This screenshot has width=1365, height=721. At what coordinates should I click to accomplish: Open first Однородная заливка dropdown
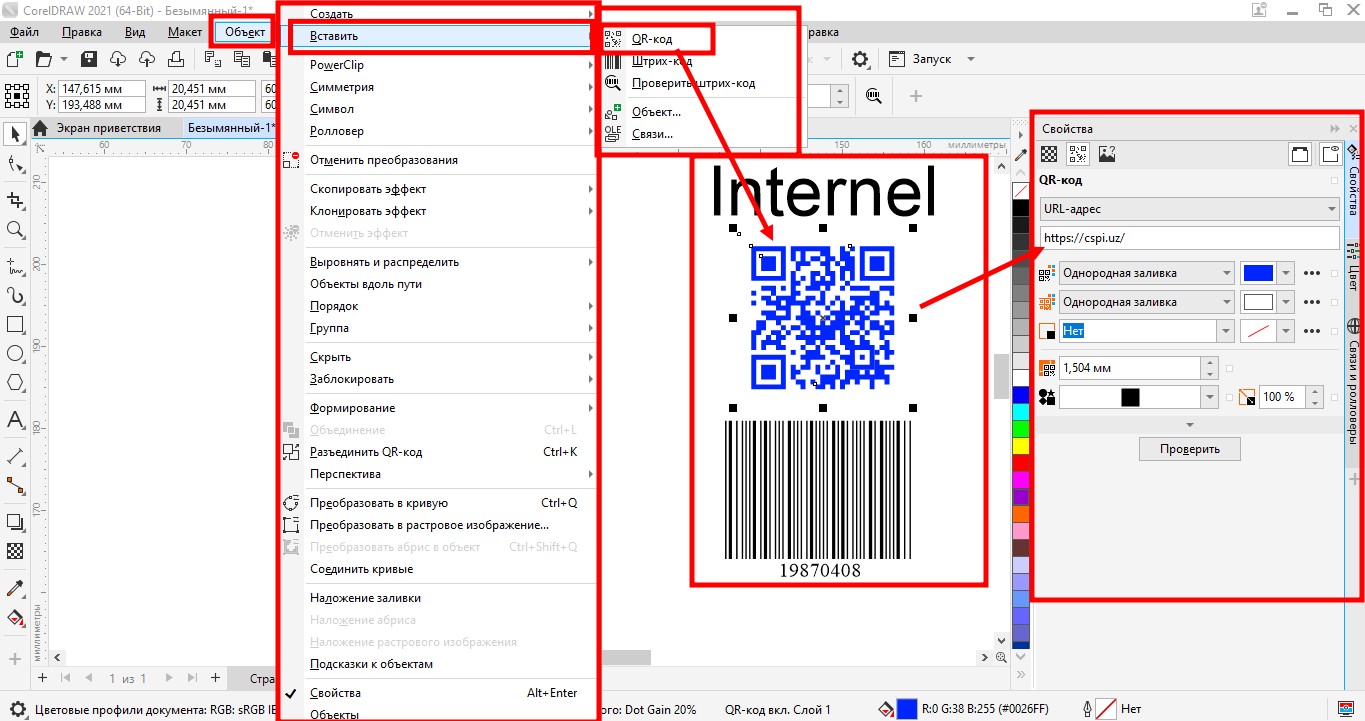pos(1146,273)
